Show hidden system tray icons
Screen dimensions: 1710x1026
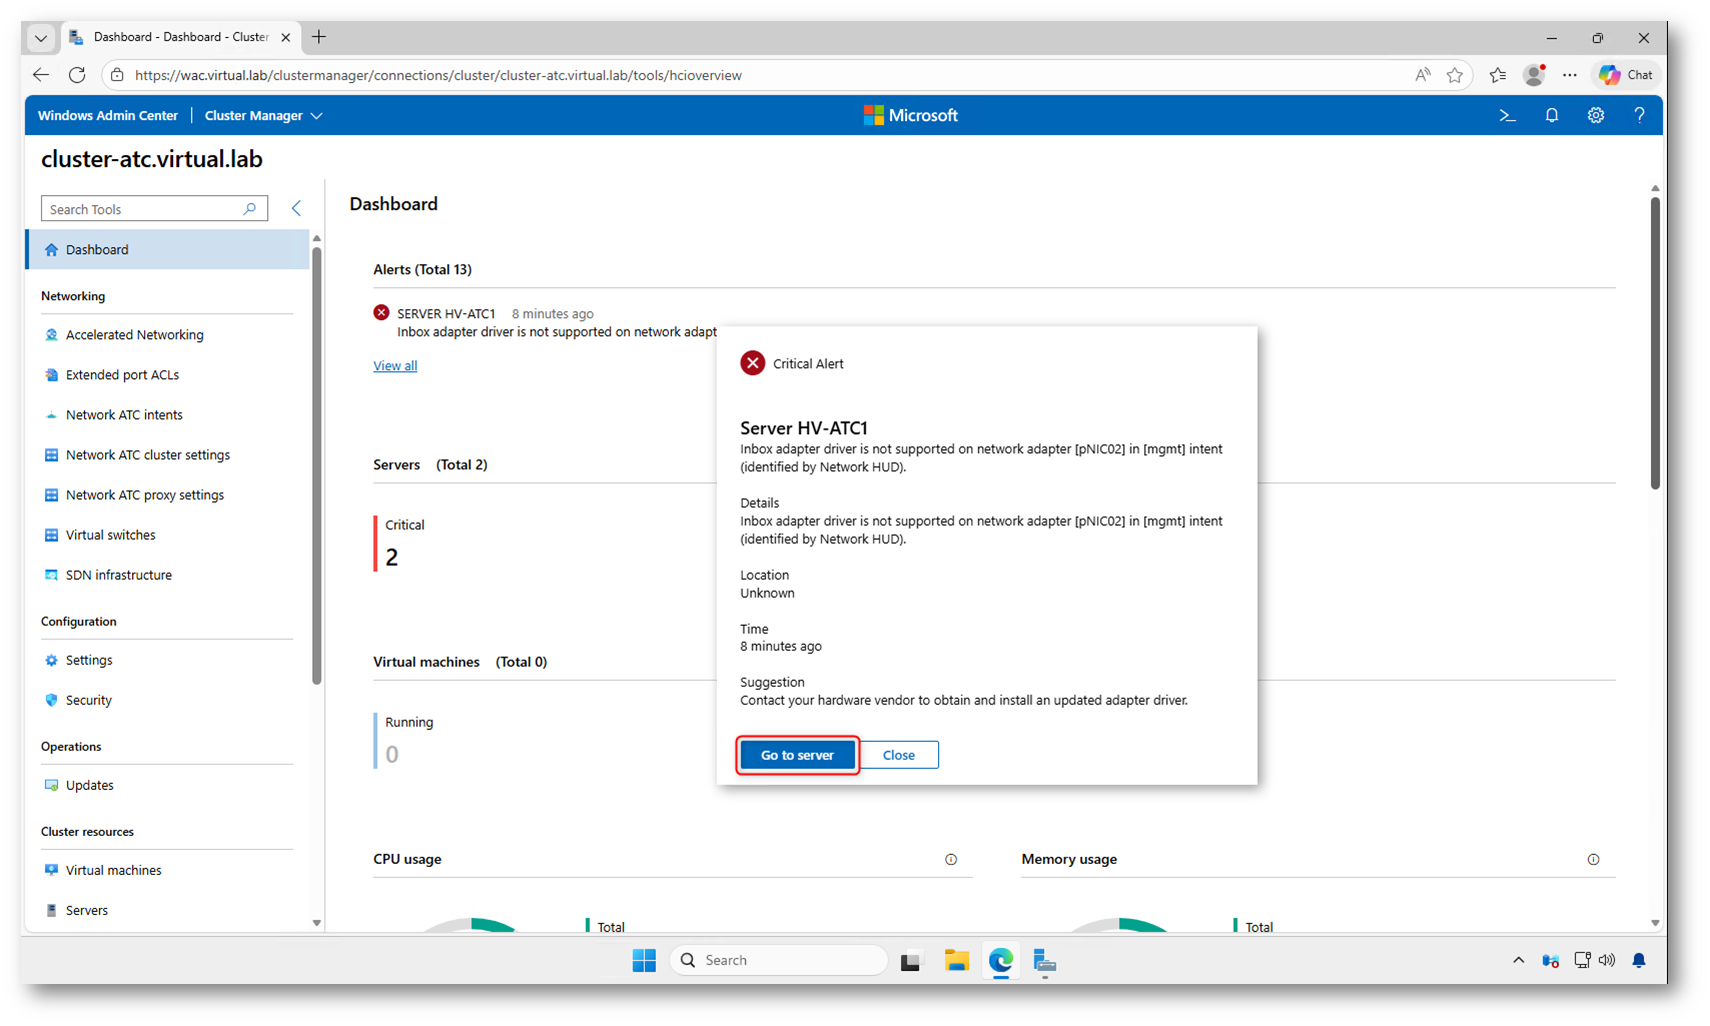(x=1518, y=961)
